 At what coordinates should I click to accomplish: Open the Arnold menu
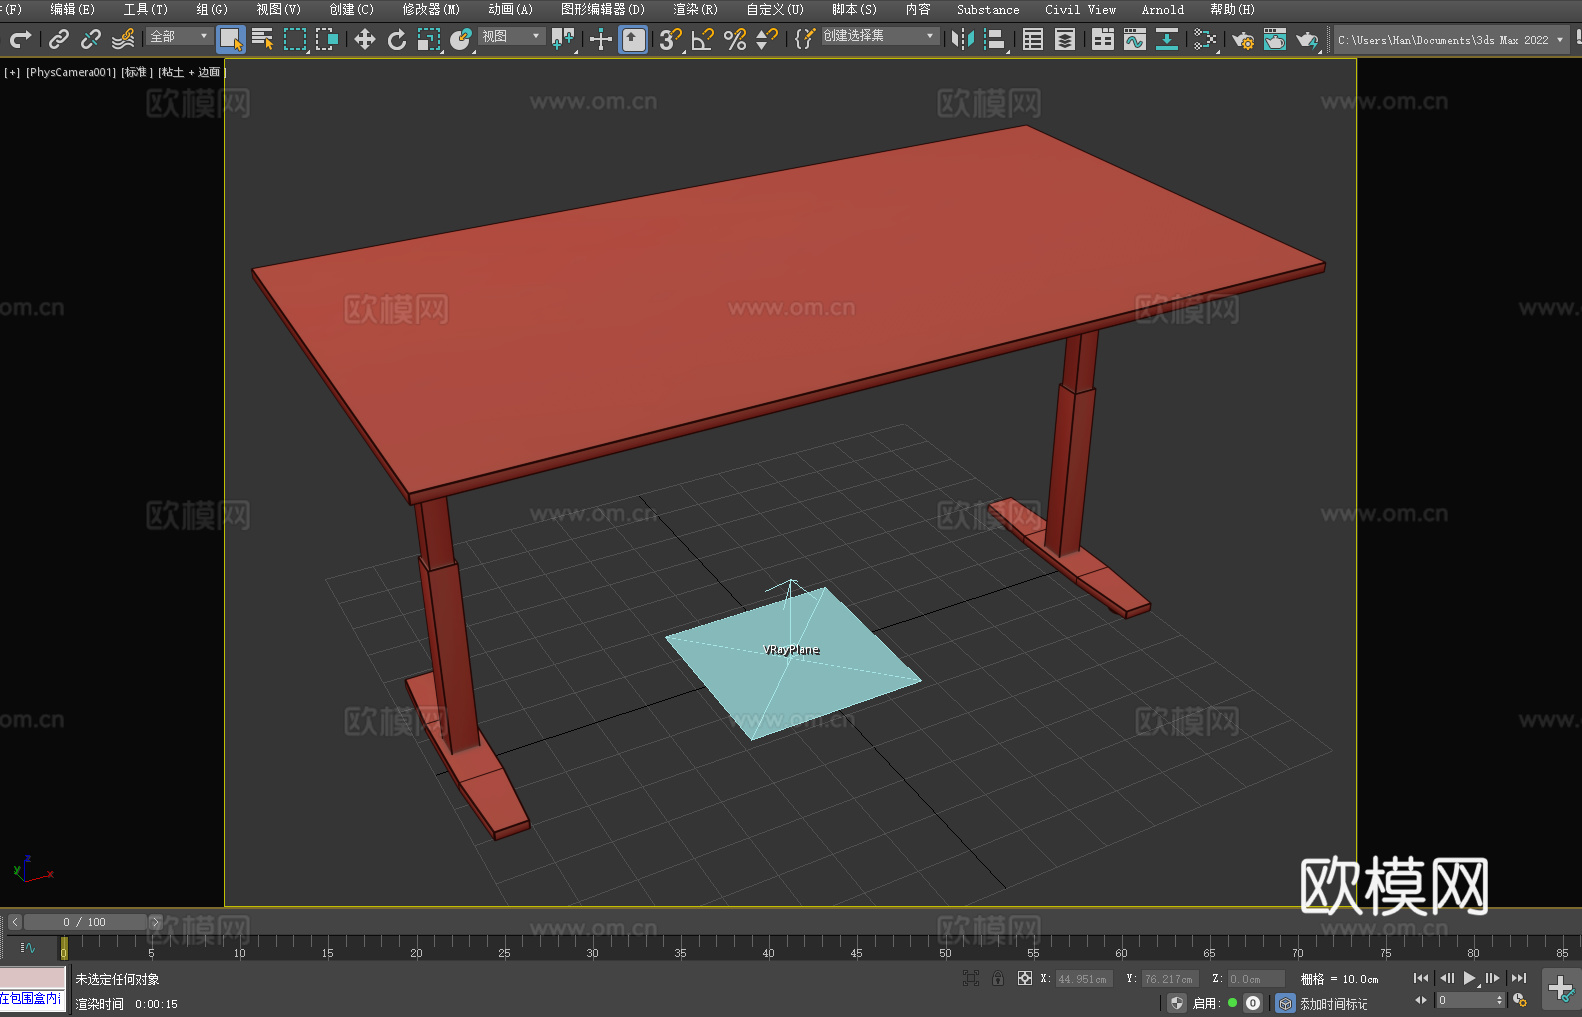tap(1163, 9)
